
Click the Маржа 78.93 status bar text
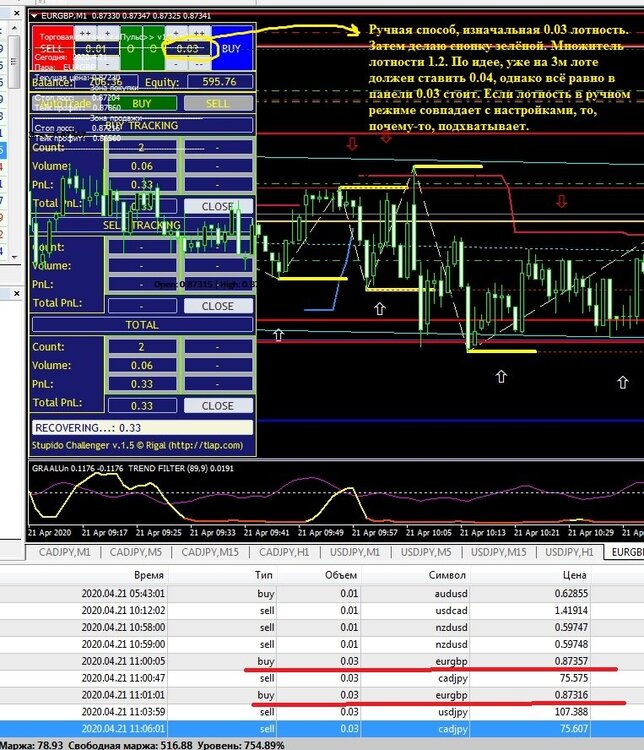[32, 745]
